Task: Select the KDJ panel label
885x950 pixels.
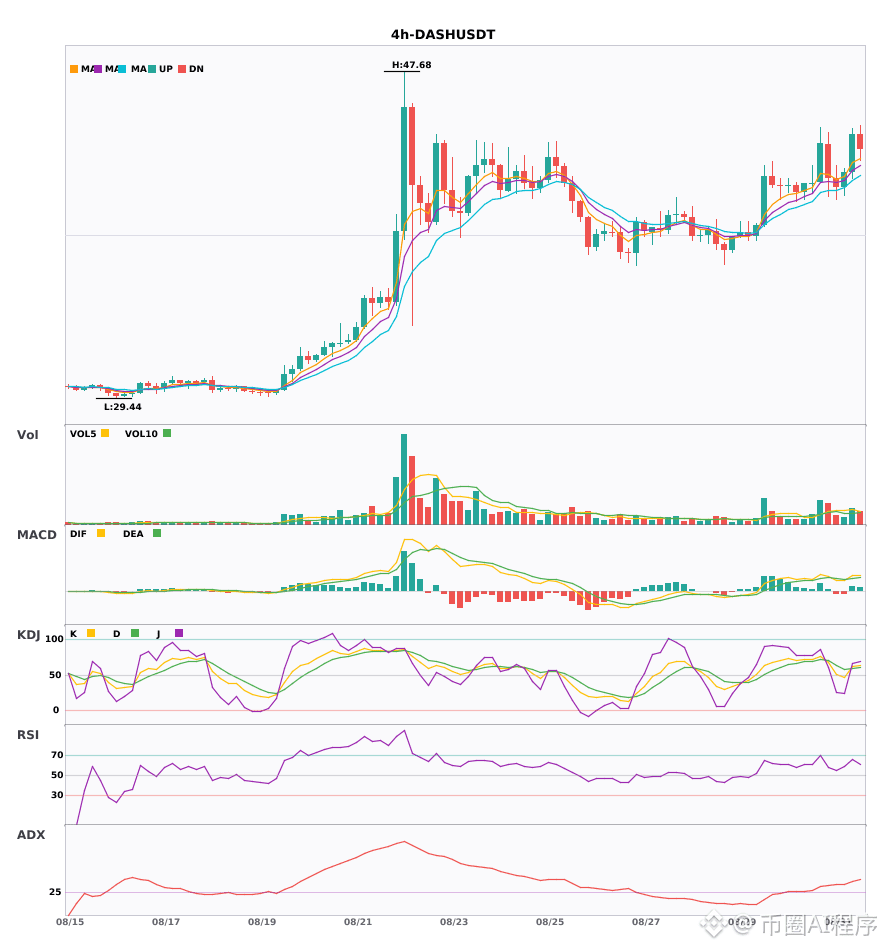Action: [x=28, y=635]
